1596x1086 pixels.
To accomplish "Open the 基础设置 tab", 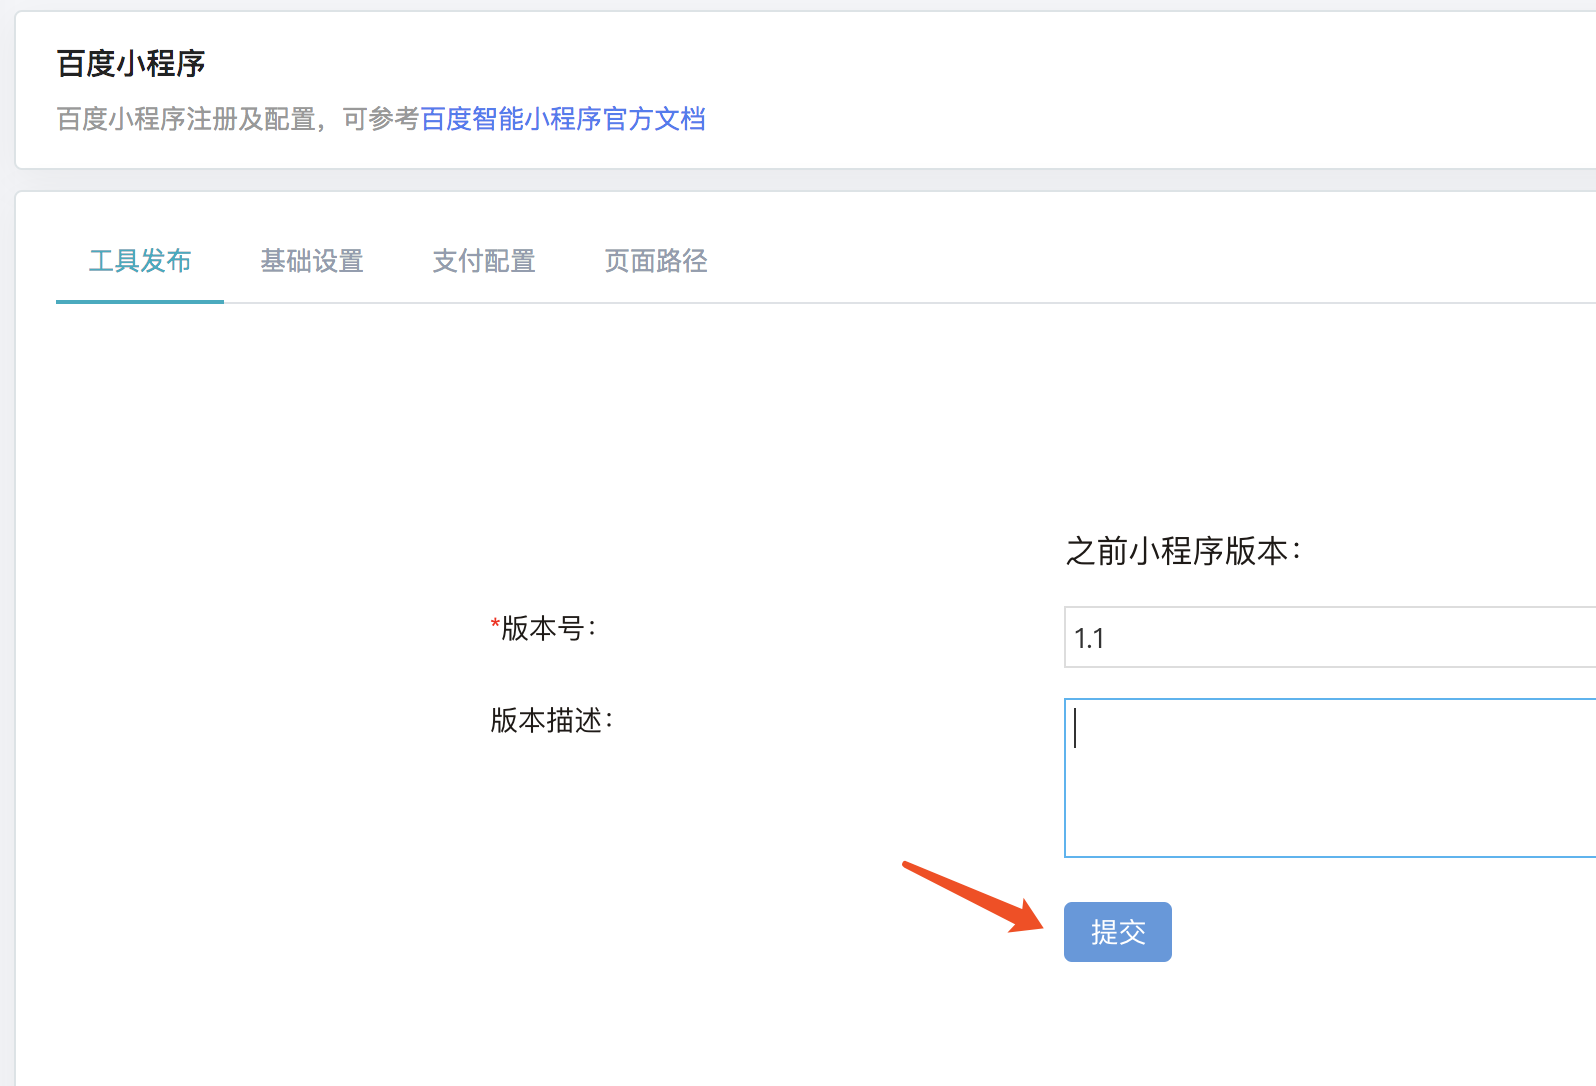I will (x=312, y=261).
